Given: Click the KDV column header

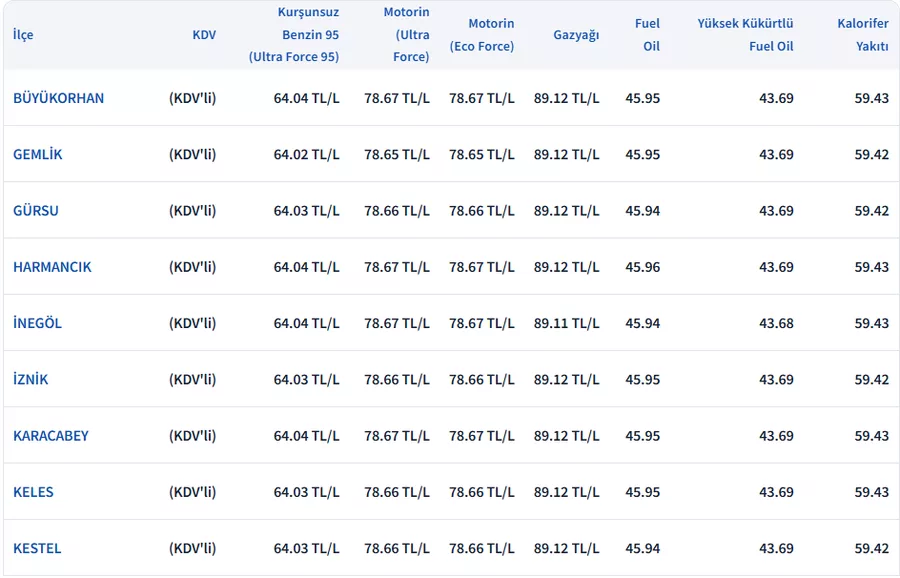Looking at the screenshot, I should (x=204, y=35).
